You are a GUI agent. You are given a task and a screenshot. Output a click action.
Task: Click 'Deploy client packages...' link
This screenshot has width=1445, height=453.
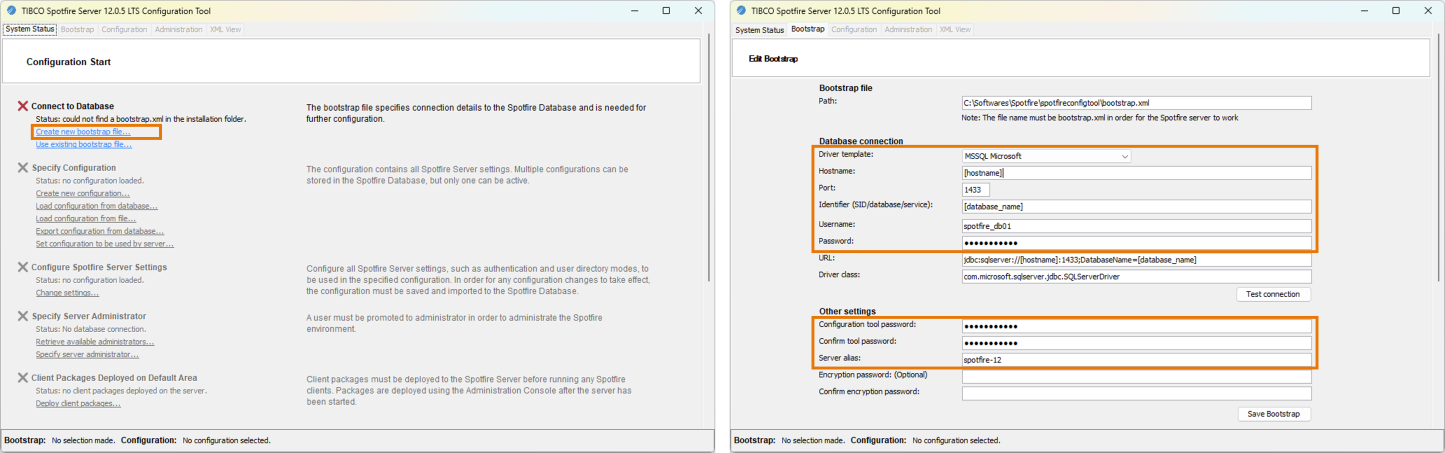[78, 404]
